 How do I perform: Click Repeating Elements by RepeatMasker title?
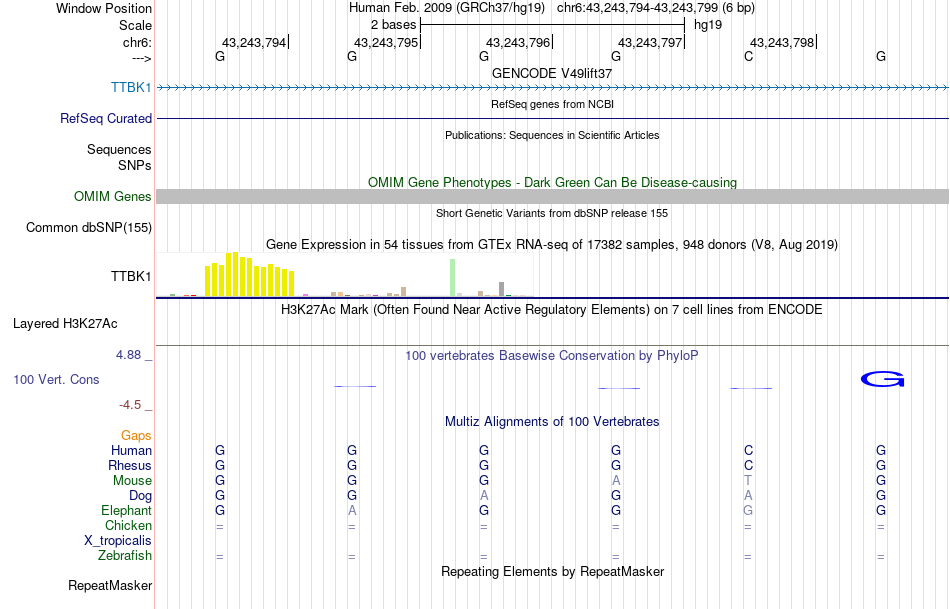552,571
